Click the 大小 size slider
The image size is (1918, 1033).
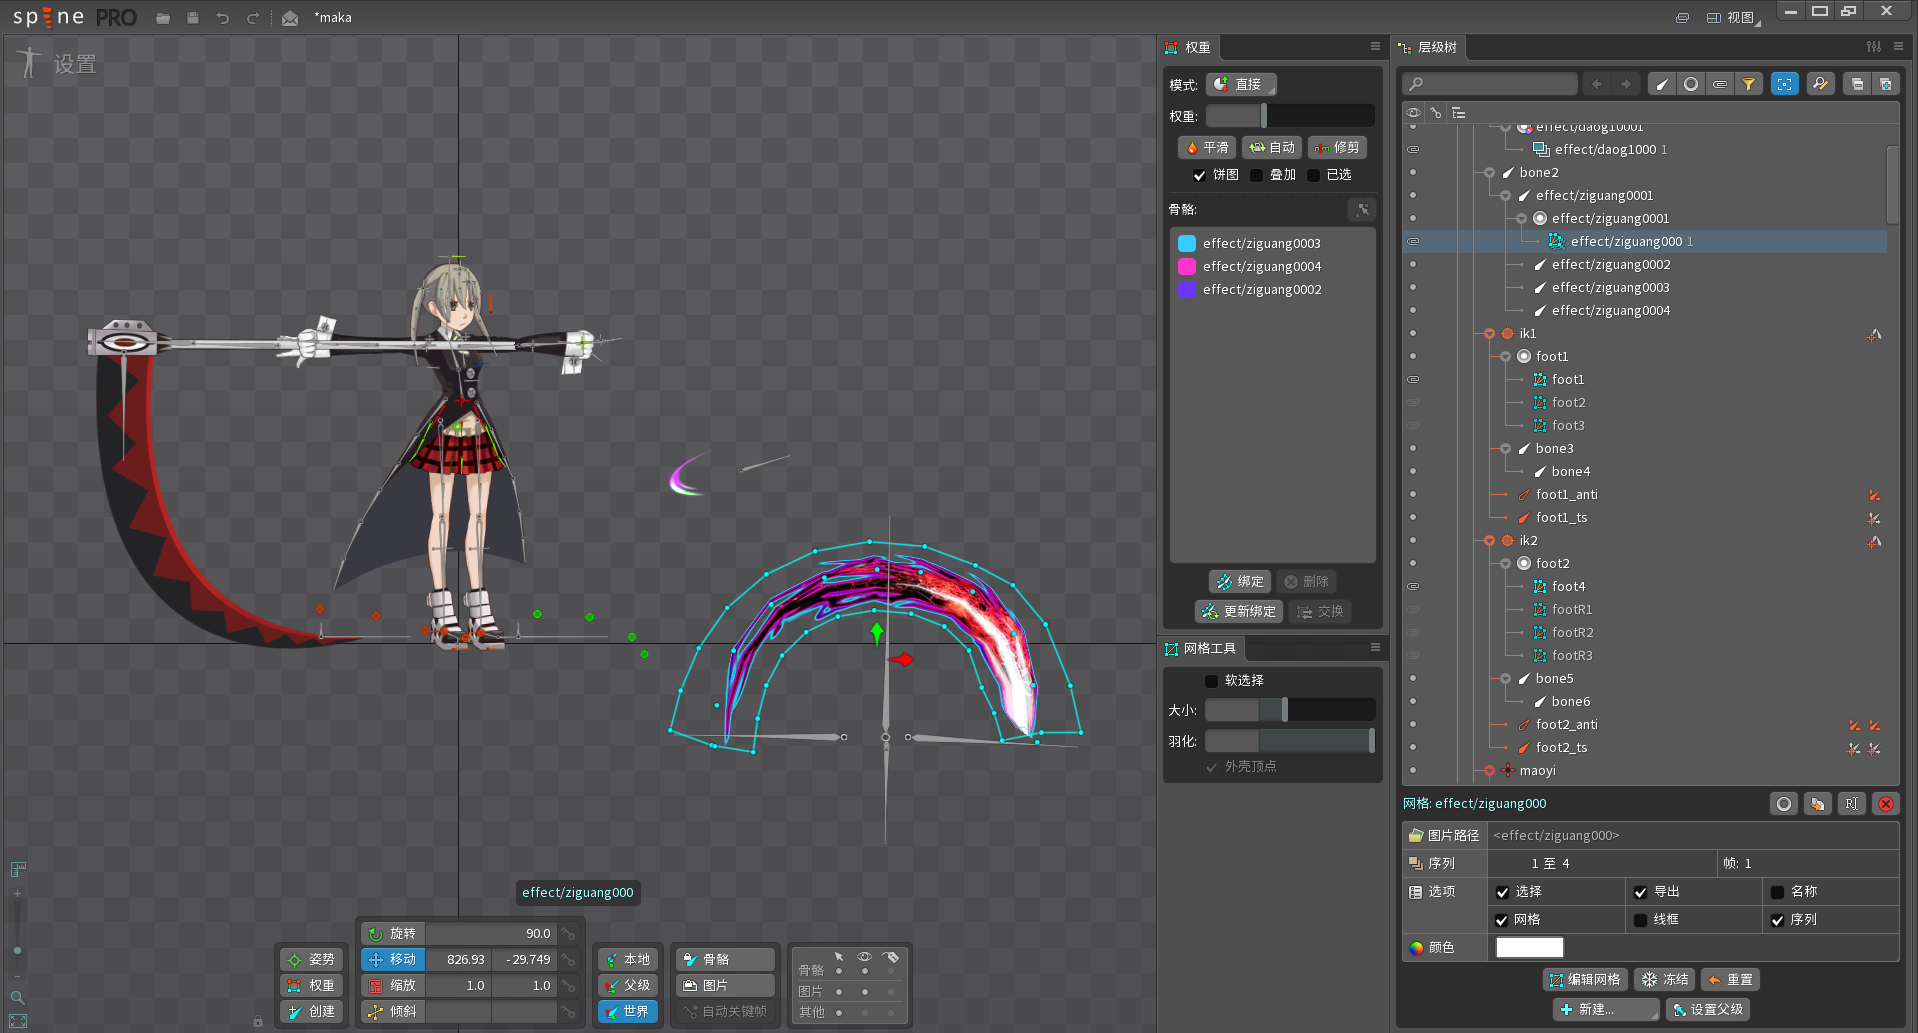[1290, 711]
